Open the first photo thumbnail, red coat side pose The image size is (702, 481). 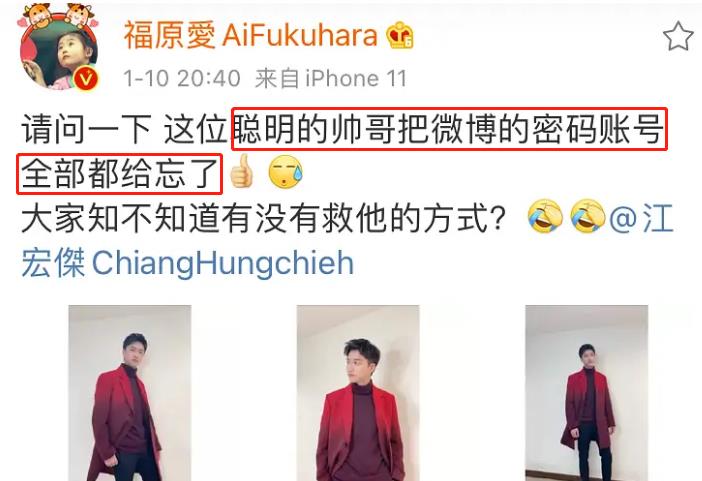130,393
